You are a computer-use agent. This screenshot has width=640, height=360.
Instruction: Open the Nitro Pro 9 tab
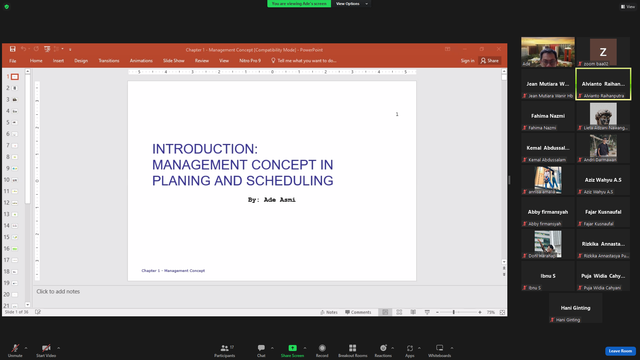(250, 61)
